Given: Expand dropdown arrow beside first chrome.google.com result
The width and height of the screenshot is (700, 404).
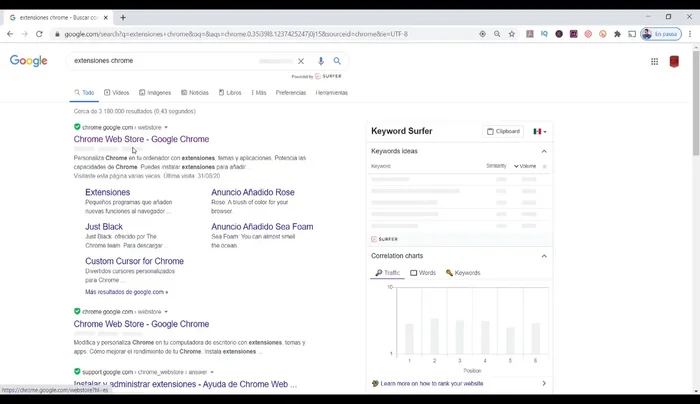Looking at the screenshot, I should point(166,128).
